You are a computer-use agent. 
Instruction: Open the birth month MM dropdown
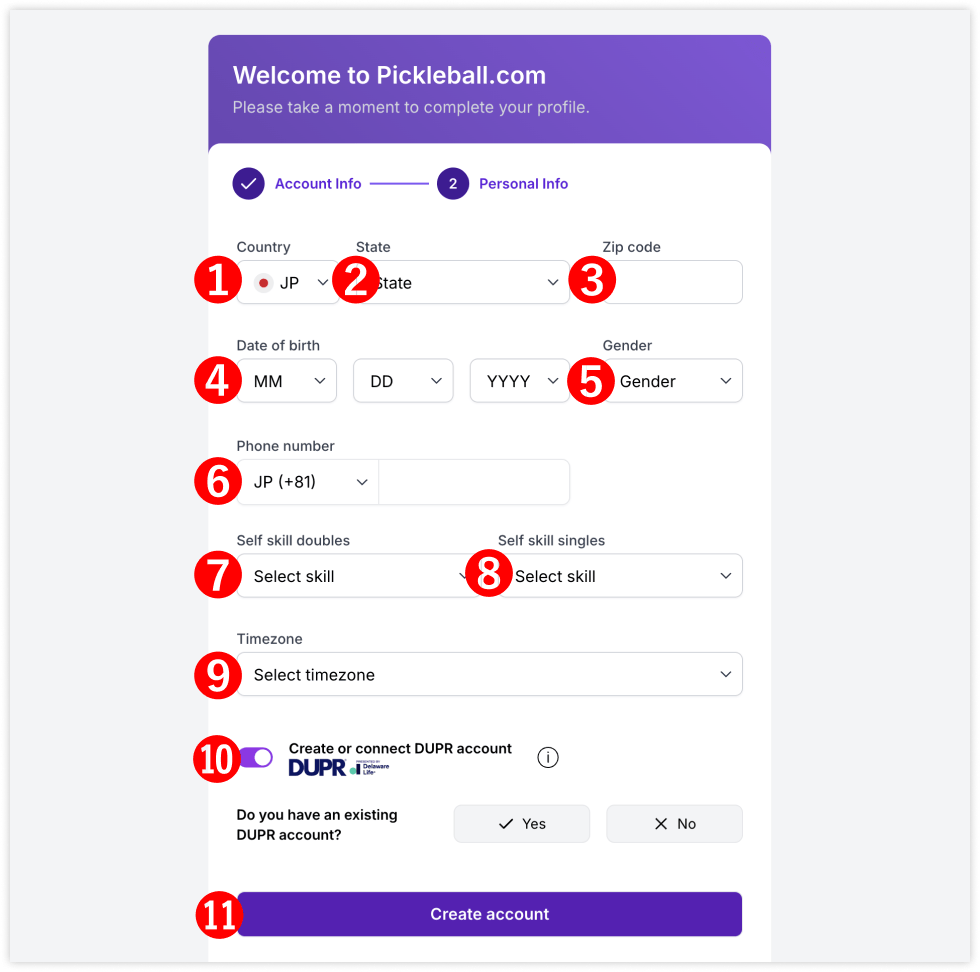coord(290,381)
